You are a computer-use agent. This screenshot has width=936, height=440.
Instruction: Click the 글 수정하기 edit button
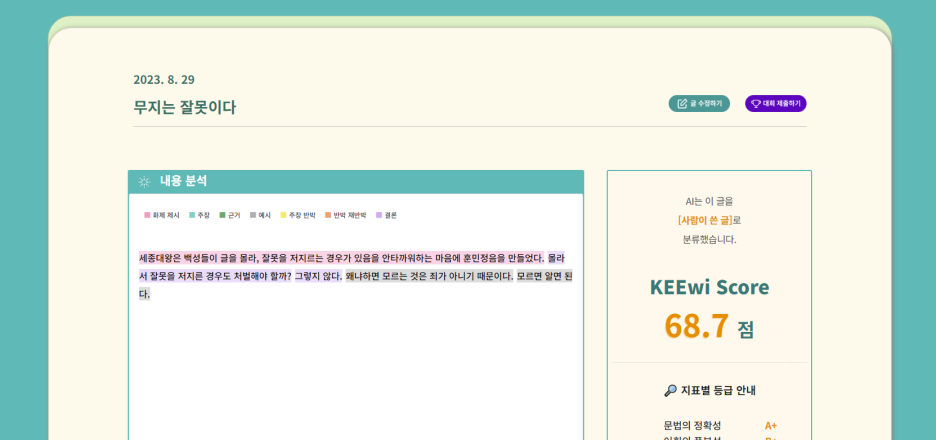pyautogui.click(x=699, y=103)
